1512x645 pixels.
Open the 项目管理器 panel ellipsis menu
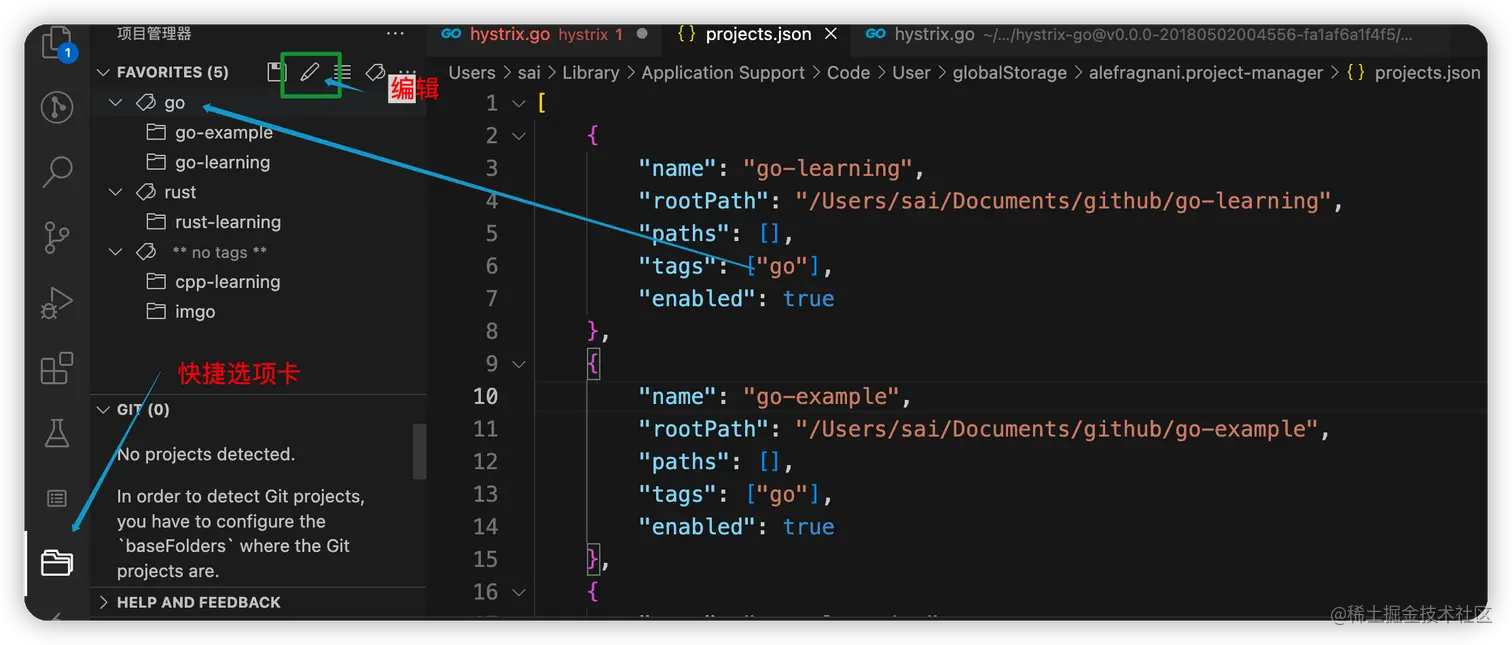pyautogui.click(x=396, y=33)
